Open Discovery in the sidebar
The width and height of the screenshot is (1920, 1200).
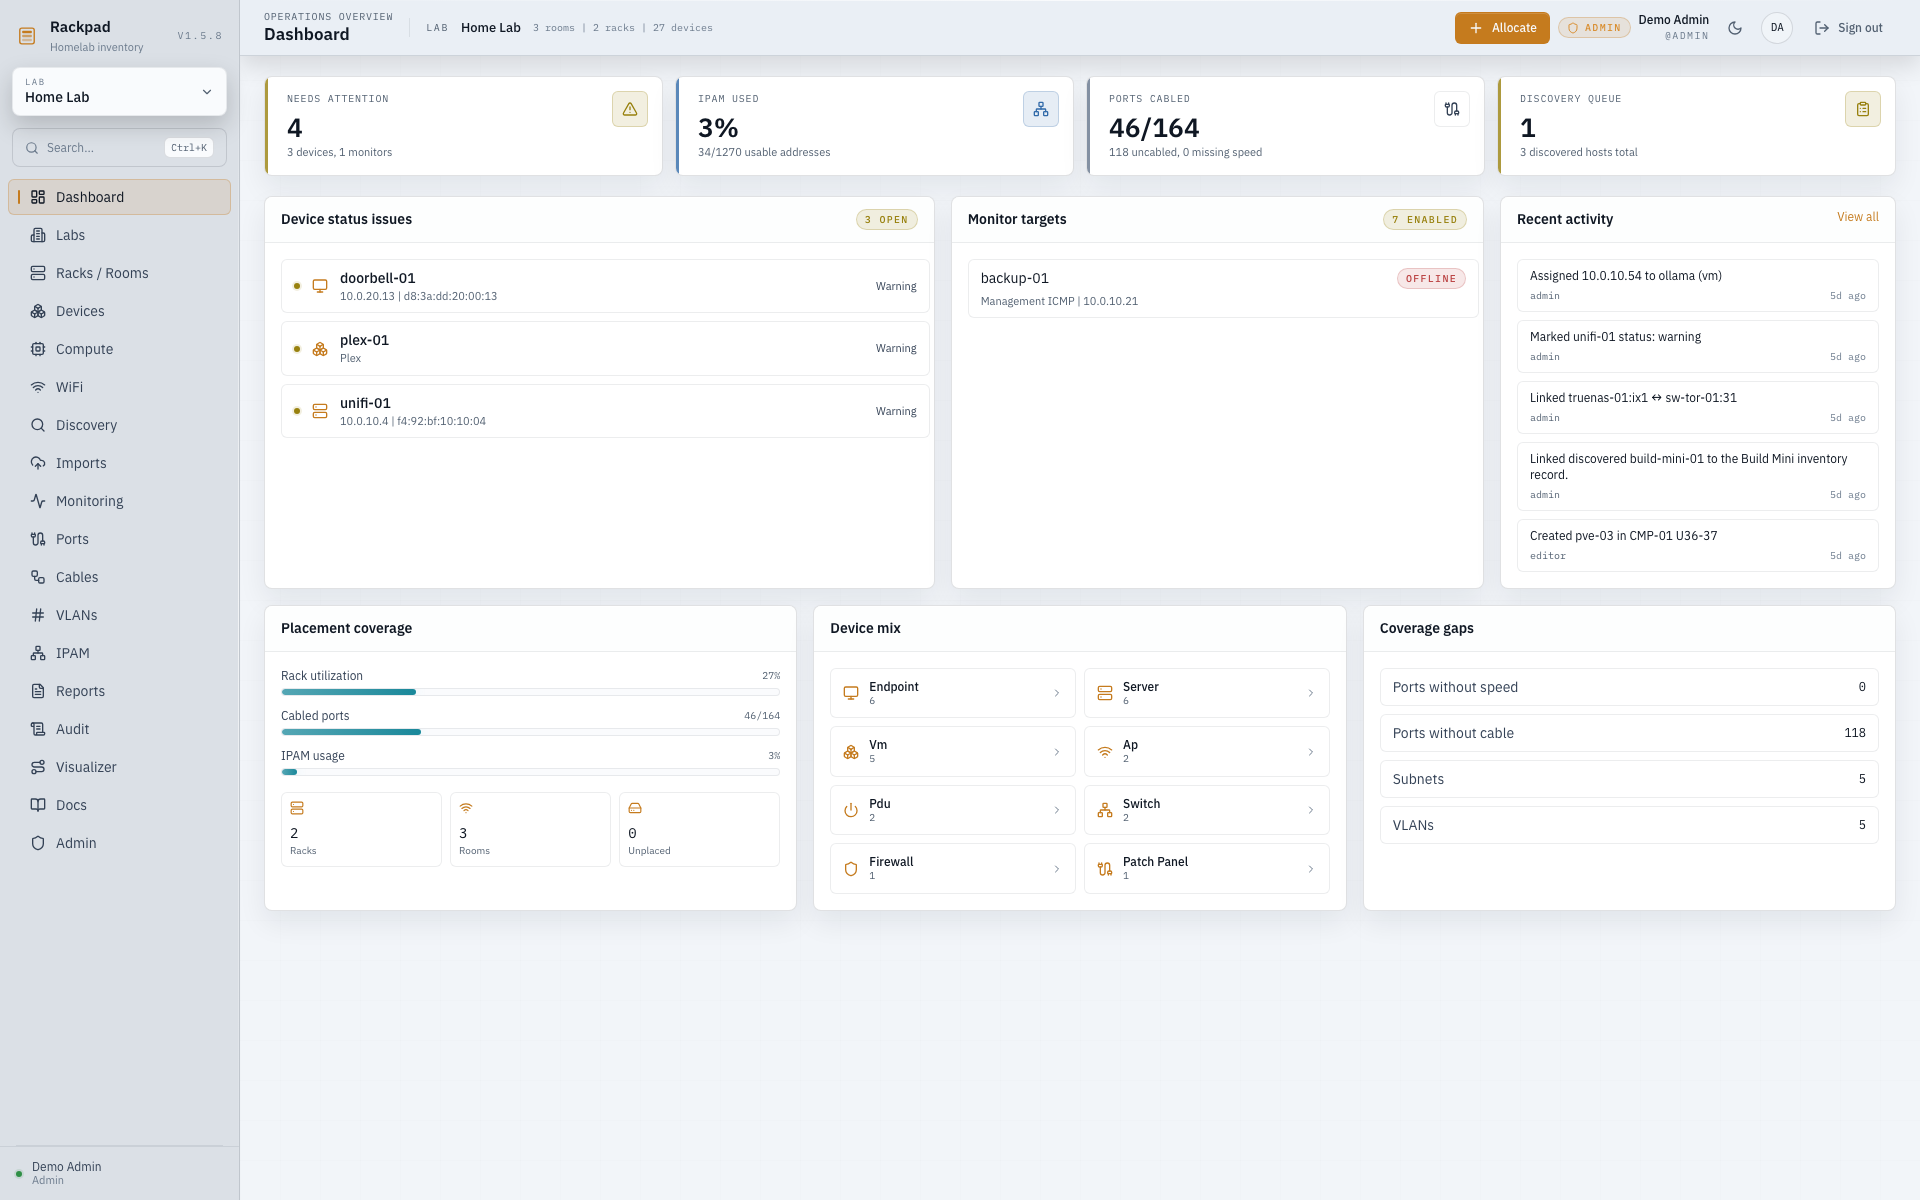click(119, 425)
